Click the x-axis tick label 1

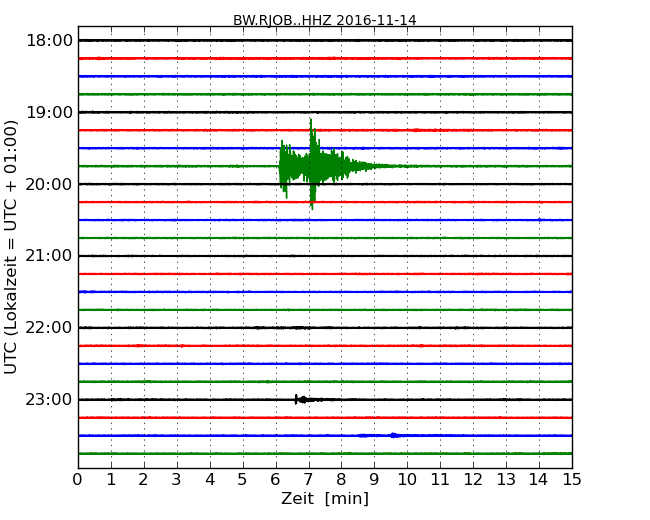[111, 480]
